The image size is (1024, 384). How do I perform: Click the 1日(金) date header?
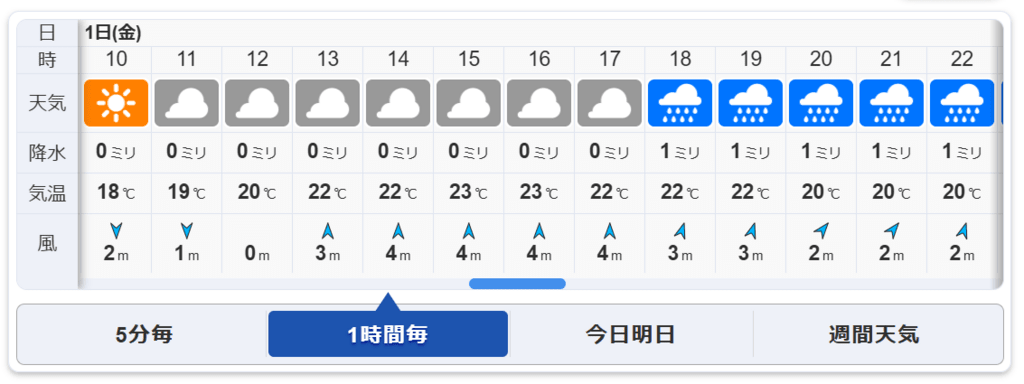(x=114, y=32)
